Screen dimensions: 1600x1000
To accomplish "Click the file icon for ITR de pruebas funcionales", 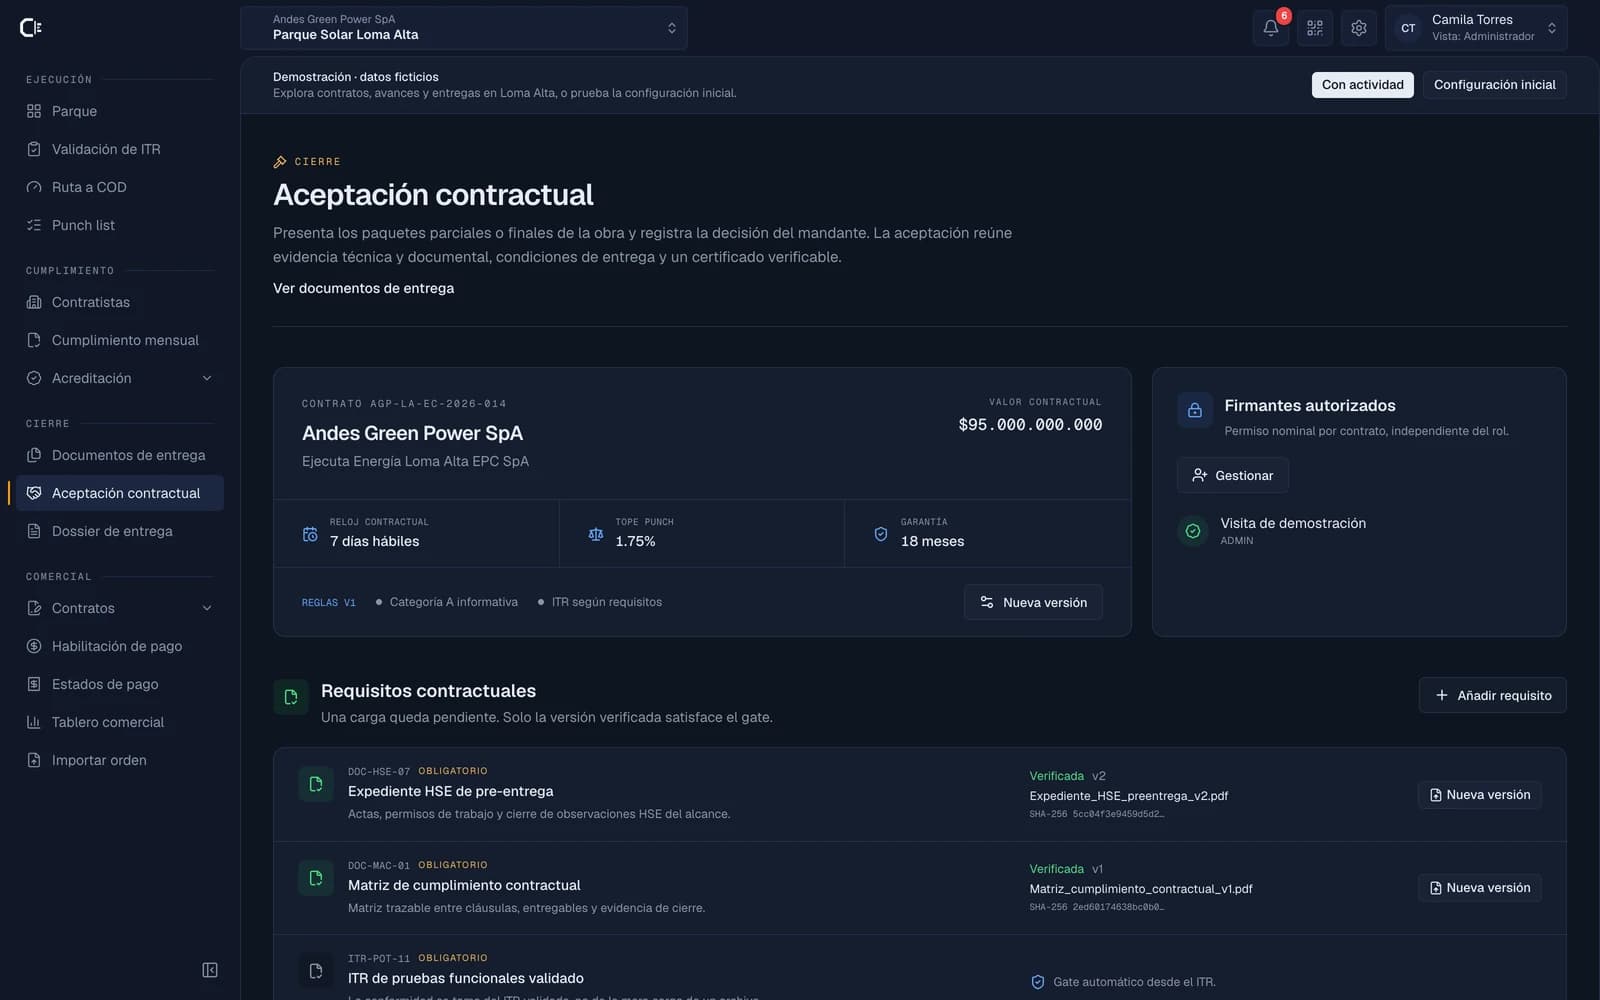I will [316, 971].
